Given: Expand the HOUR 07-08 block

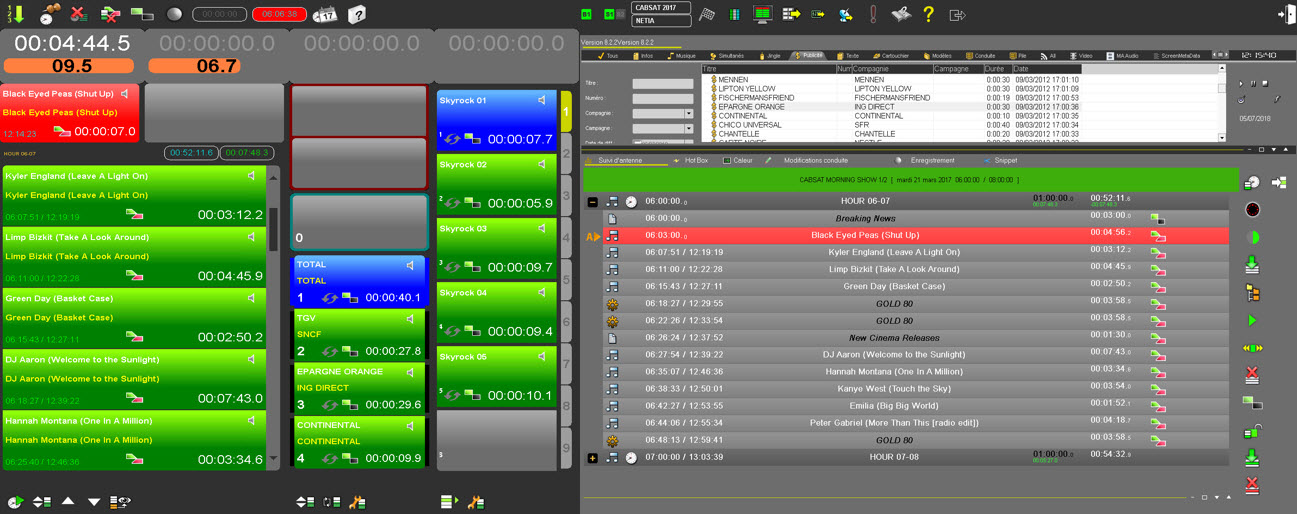Looking at the screenshot, I should (x=592, y=458).
